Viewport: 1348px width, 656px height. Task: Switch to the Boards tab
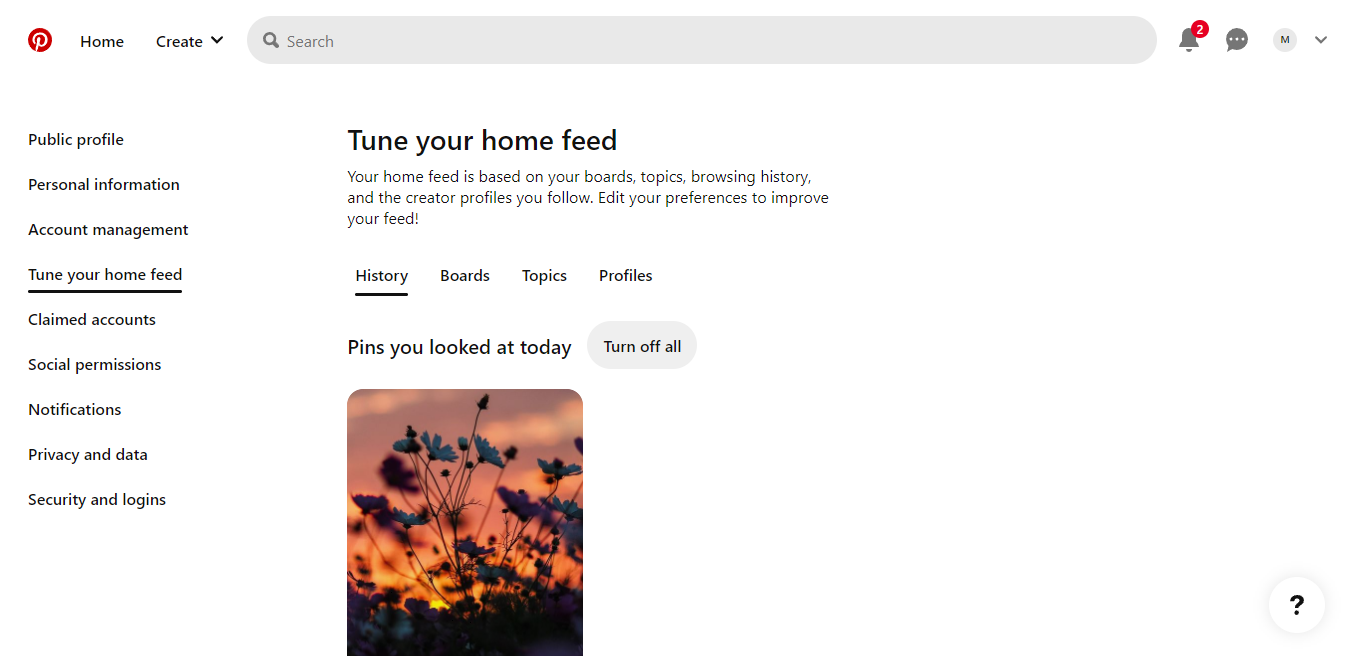click(x=465, y=276)
